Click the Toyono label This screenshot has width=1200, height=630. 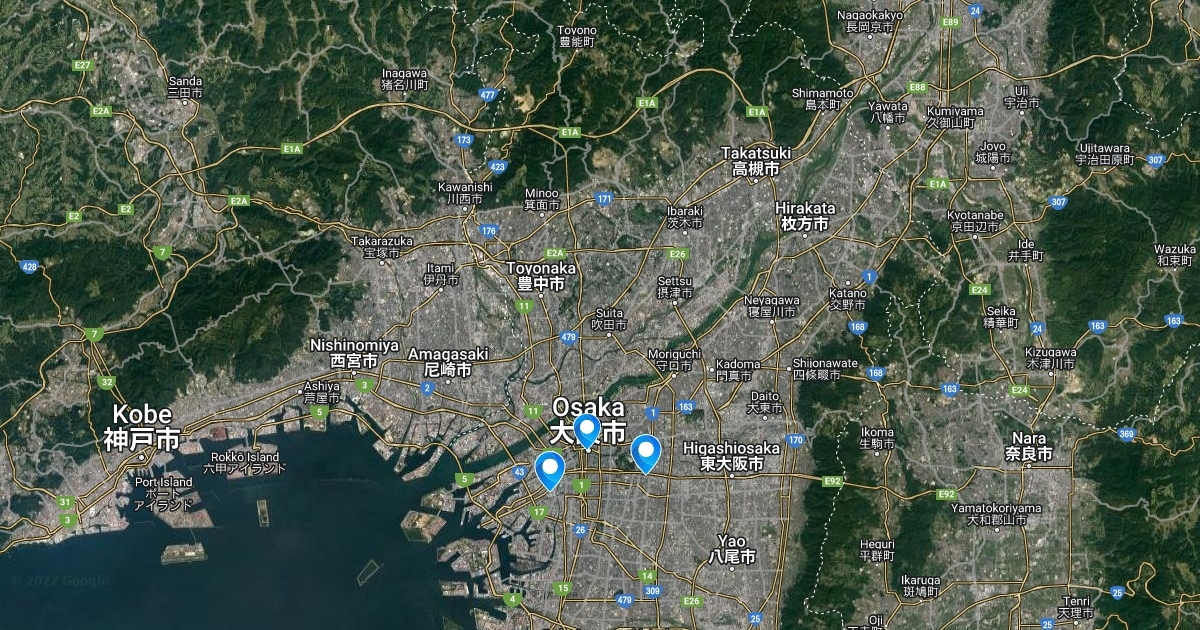pos(577,36)
